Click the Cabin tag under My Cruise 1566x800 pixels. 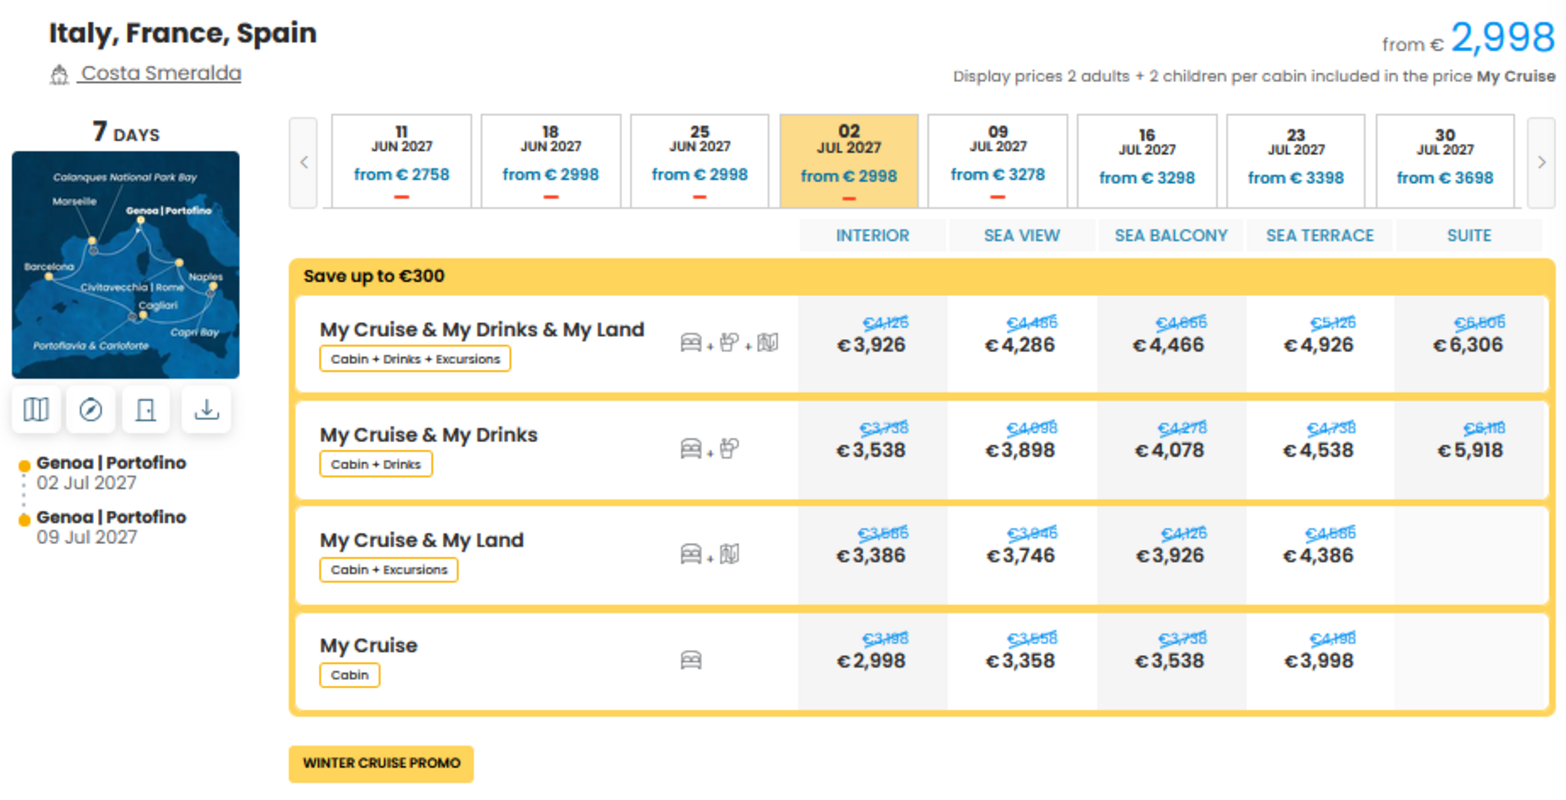[x=350, y=675]
